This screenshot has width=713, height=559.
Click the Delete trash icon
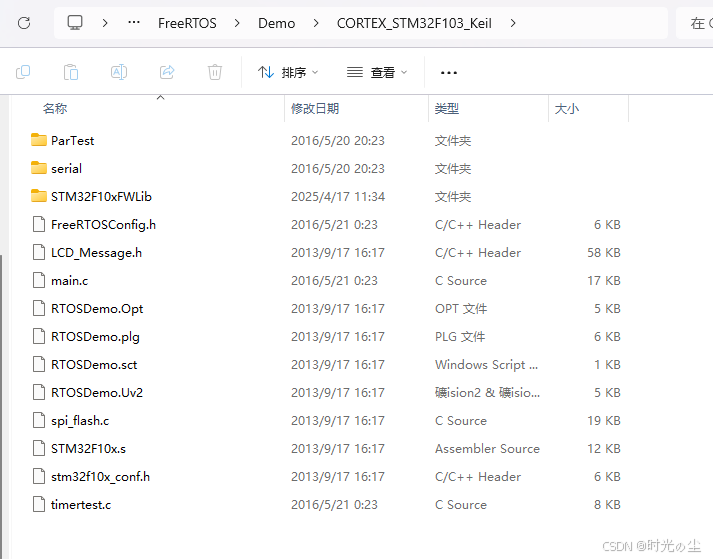pos(215,72)
